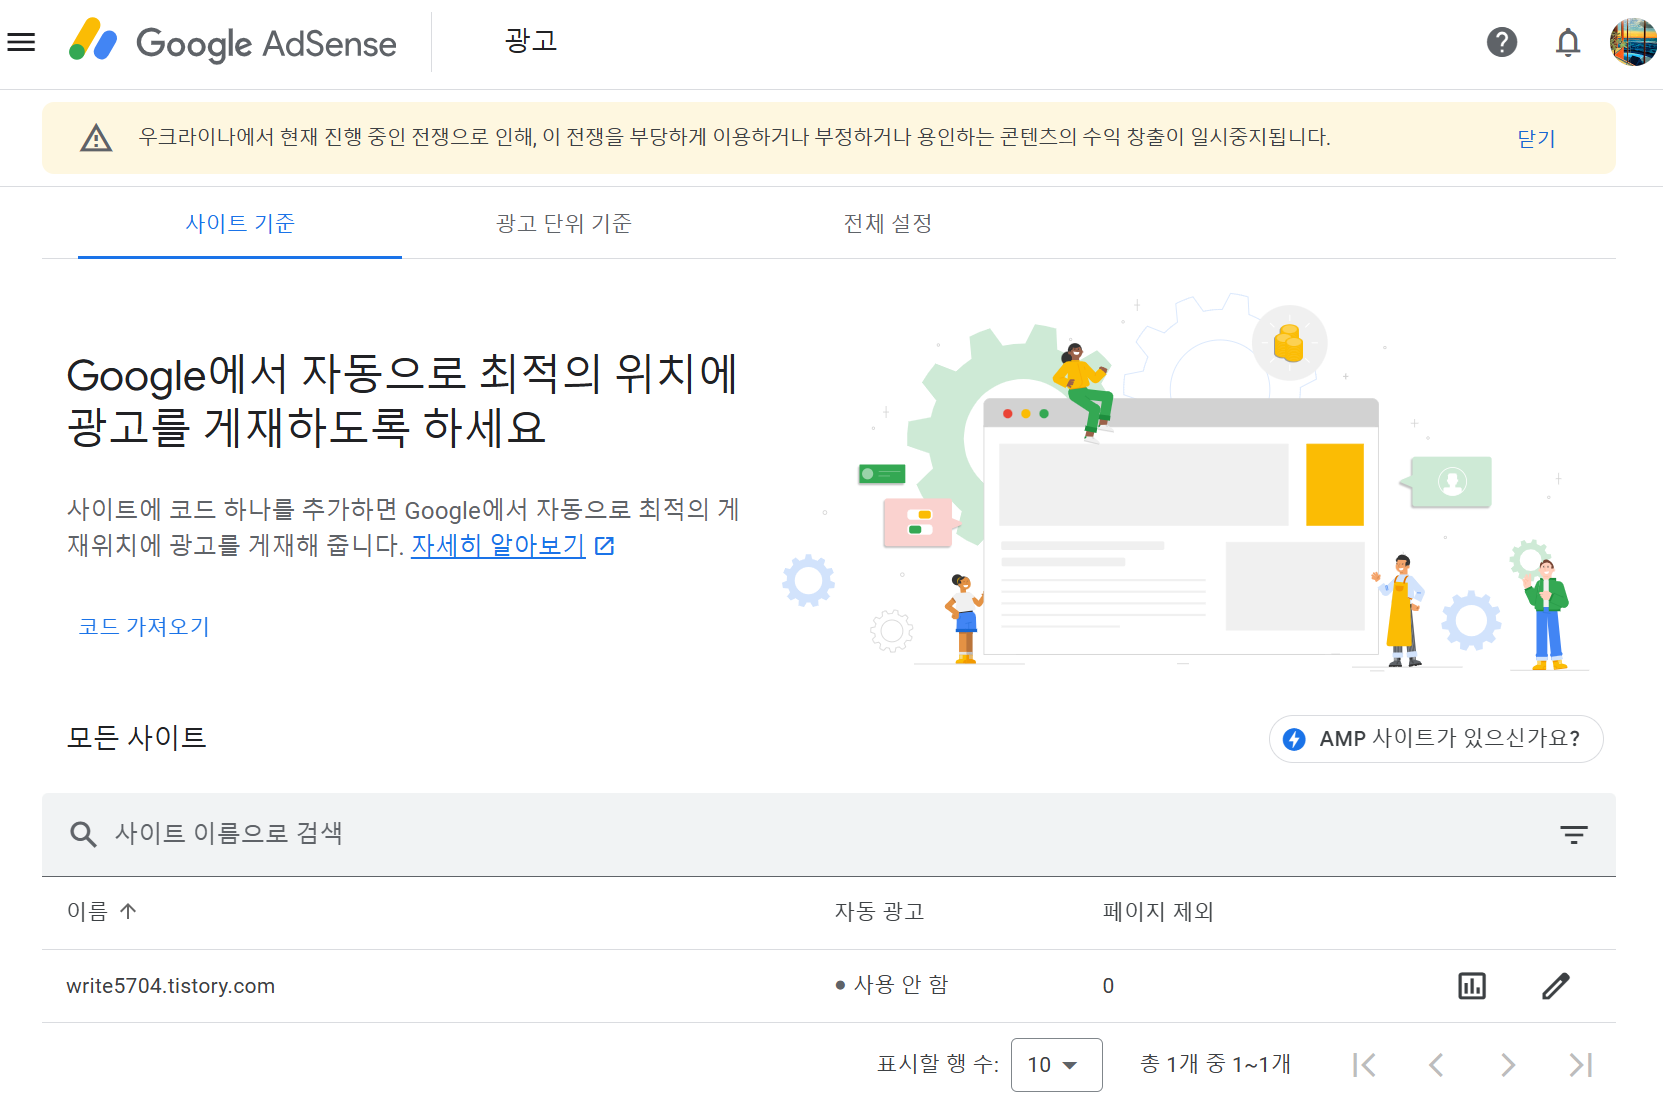Click the sort arrow next to 이름
The image size is (1663, 1117).
(x=128, y=911)
